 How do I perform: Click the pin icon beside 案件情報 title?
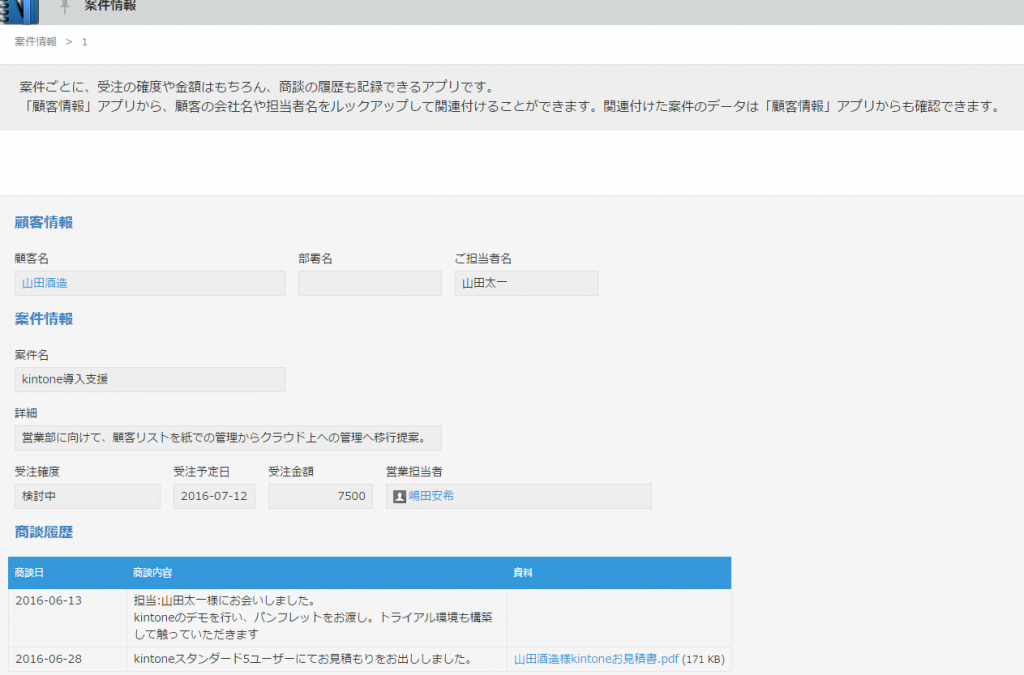(x=64, y=7)
